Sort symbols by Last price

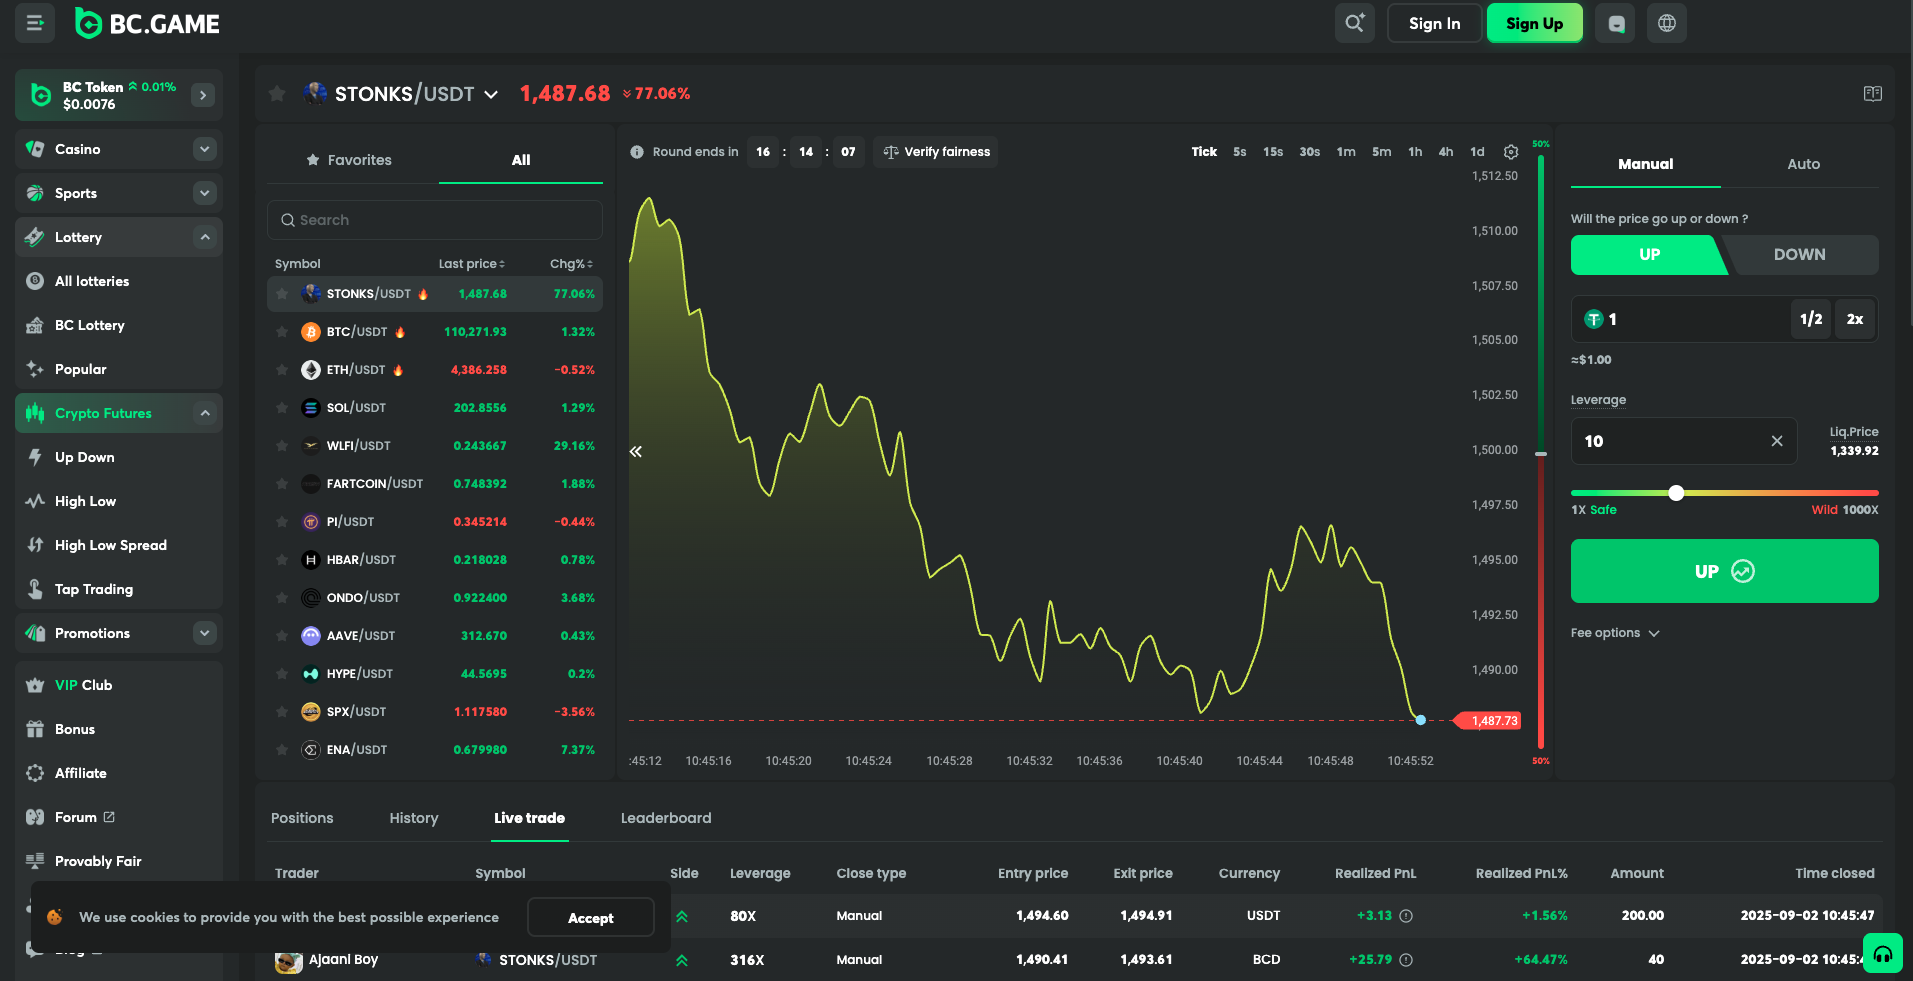click(472, 264)
